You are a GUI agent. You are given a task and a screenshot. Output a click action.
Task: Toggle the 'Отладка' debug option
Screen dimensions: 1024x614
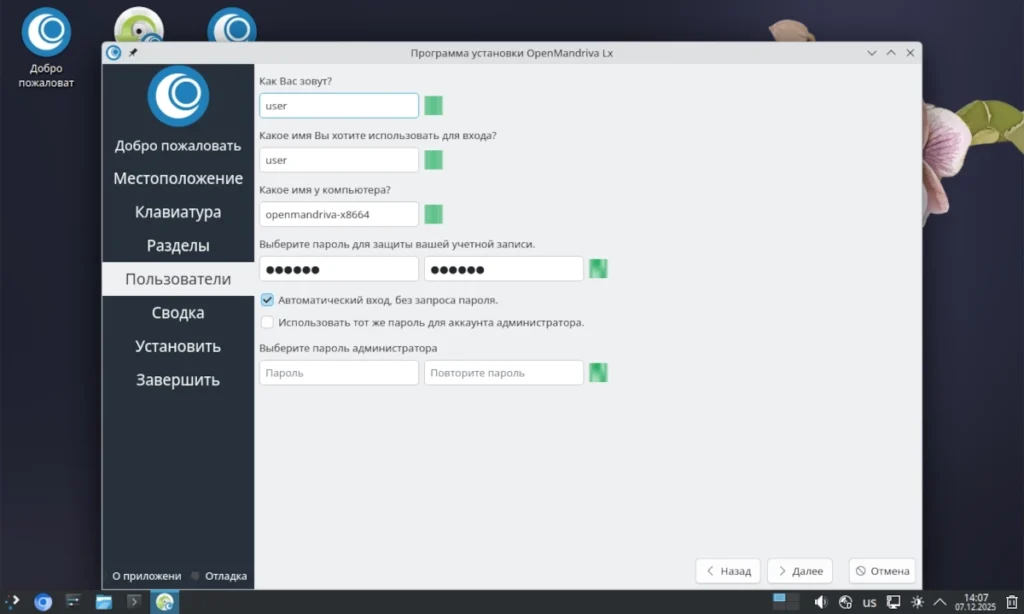pyautogui.click(x=220, y=575)
